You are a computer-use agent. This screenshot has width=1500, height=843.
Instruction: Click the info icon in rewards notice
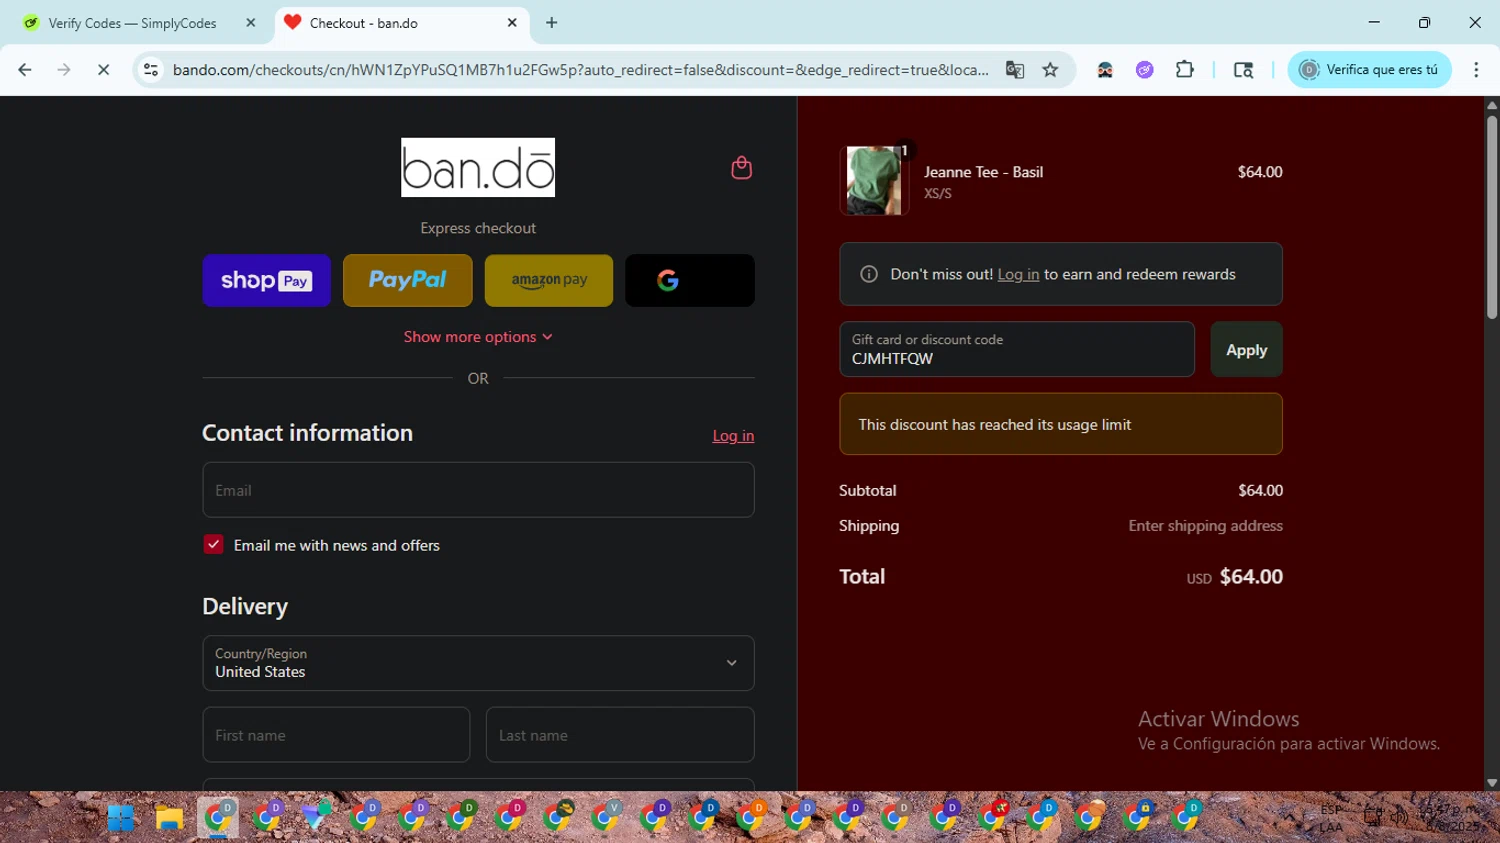click(x=869, y=274)
